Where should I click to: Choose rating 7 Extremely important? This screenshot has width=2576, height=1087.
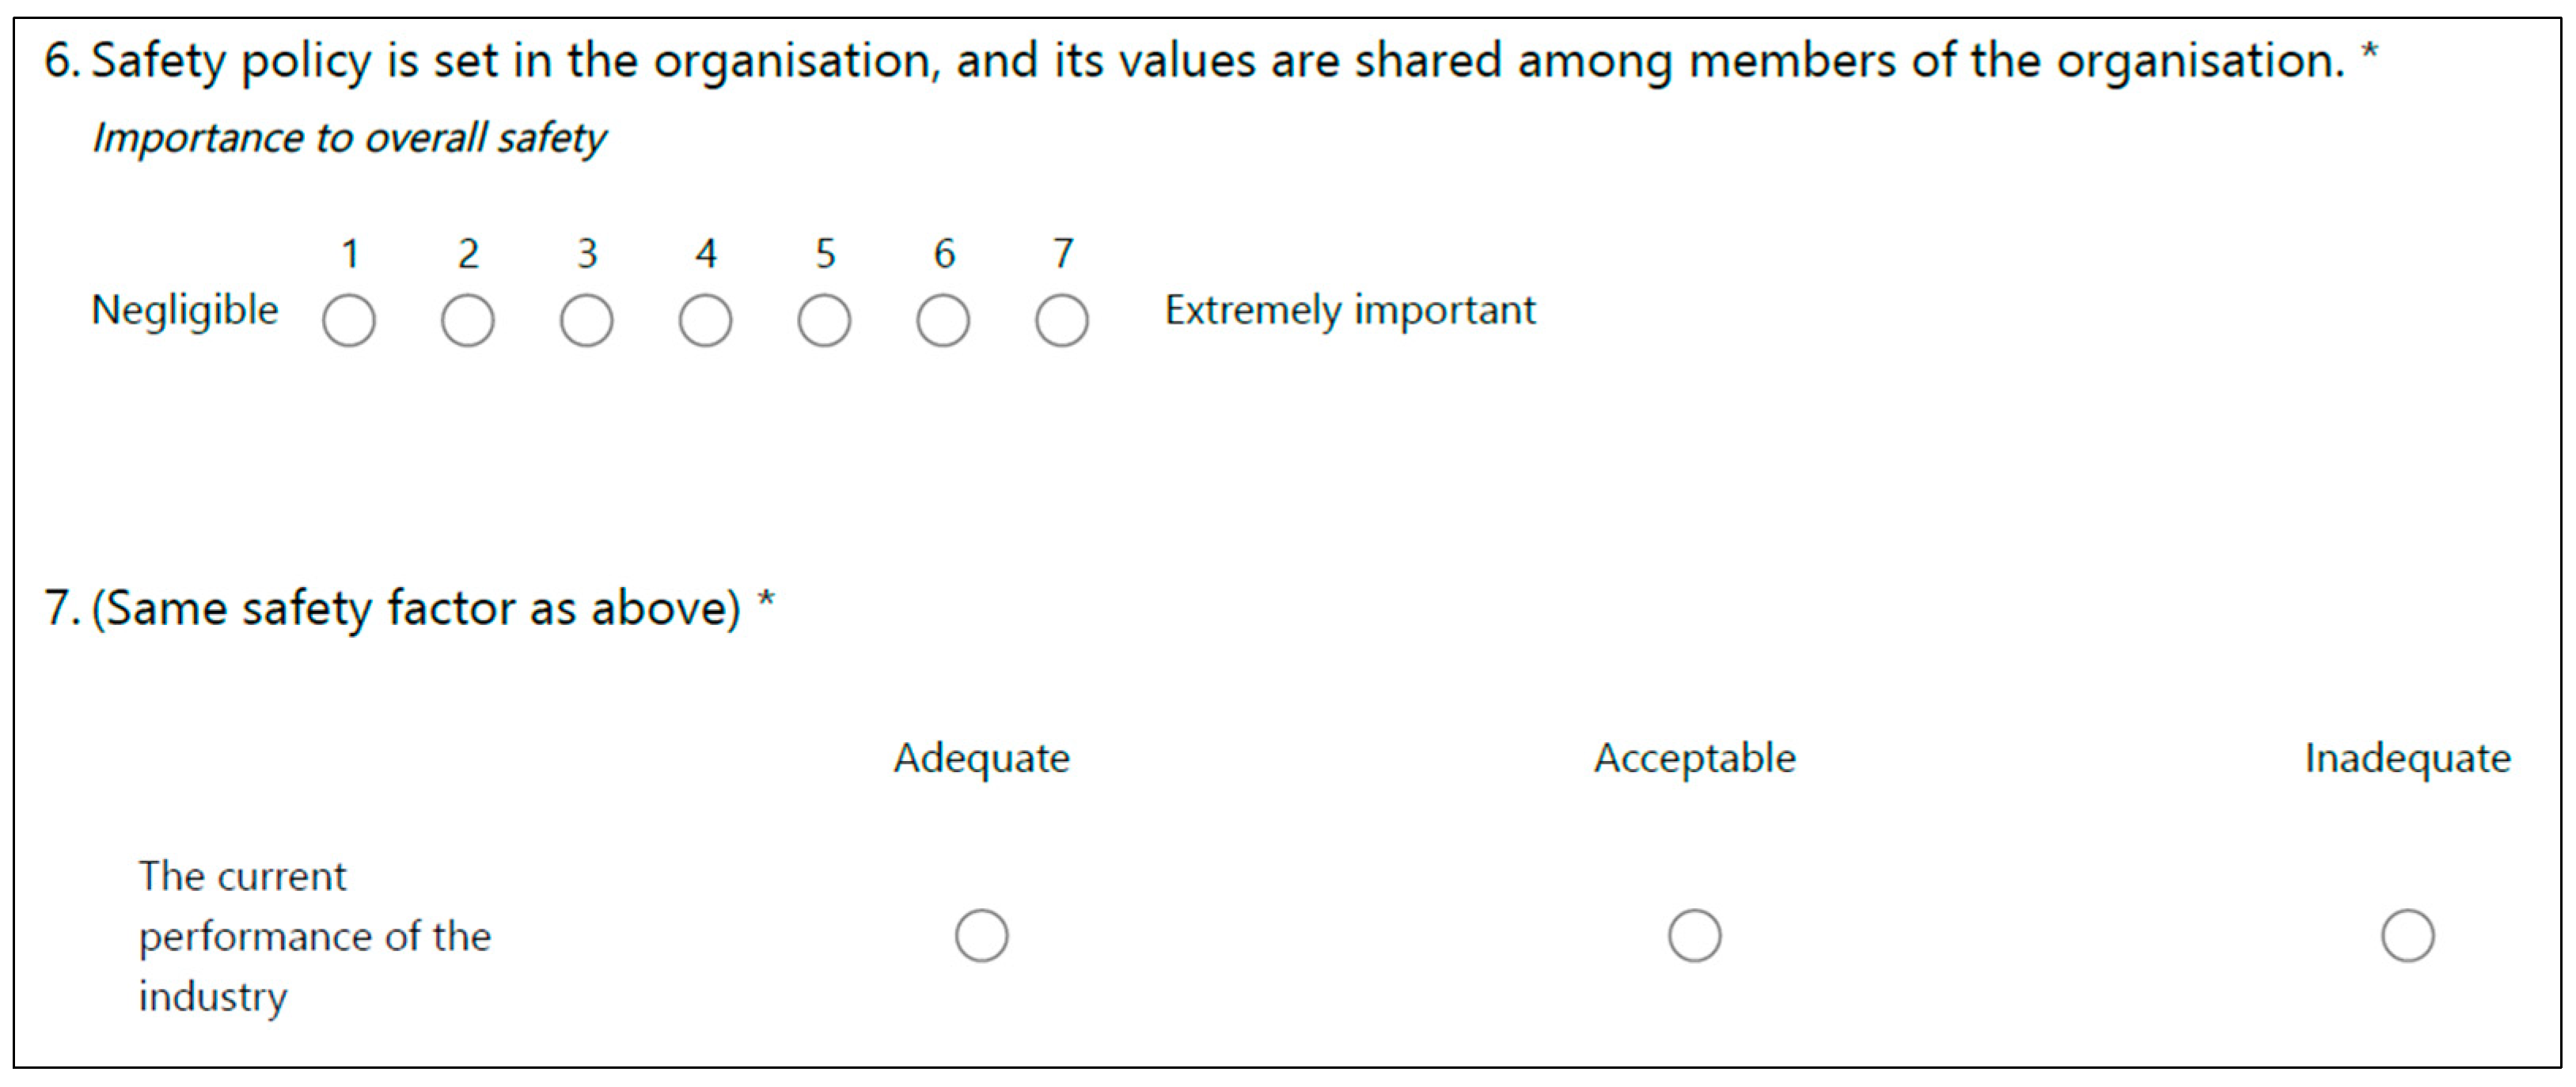(1062, 320)
